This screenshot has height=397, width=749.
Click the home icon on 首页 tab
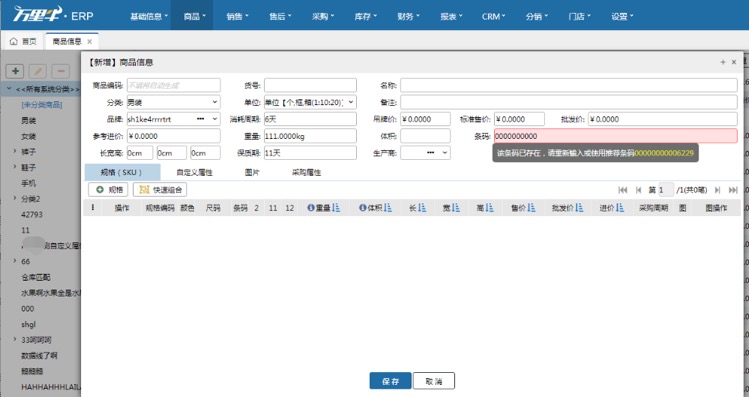pyautogui.click(x=14, y=42)
